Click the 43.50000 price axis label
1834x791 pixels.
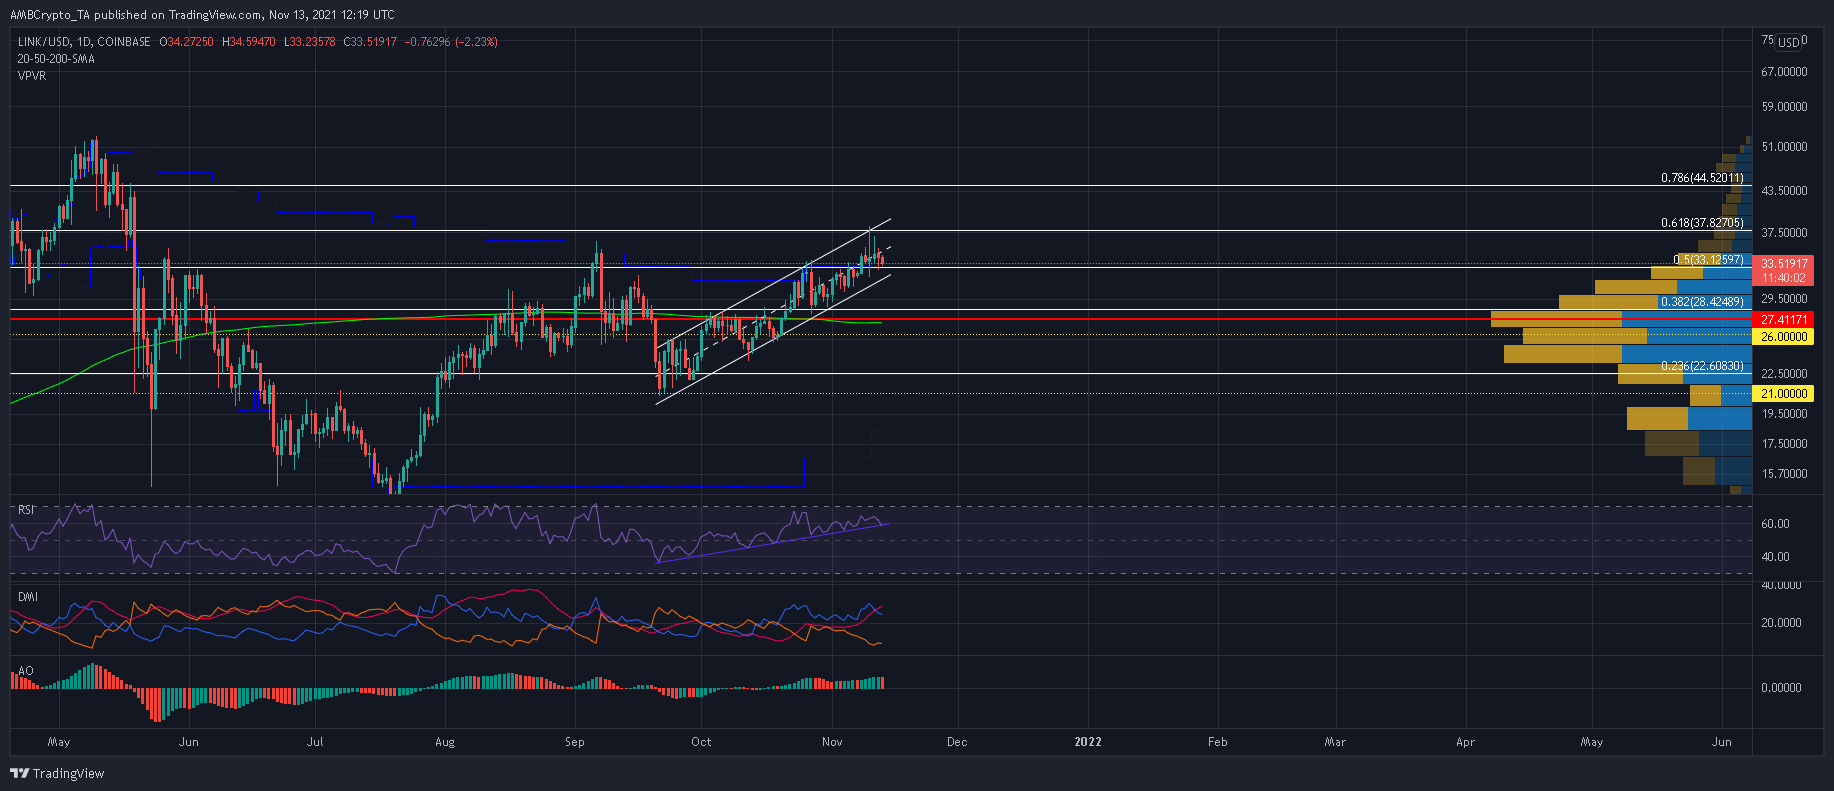tap(1784, 191)
